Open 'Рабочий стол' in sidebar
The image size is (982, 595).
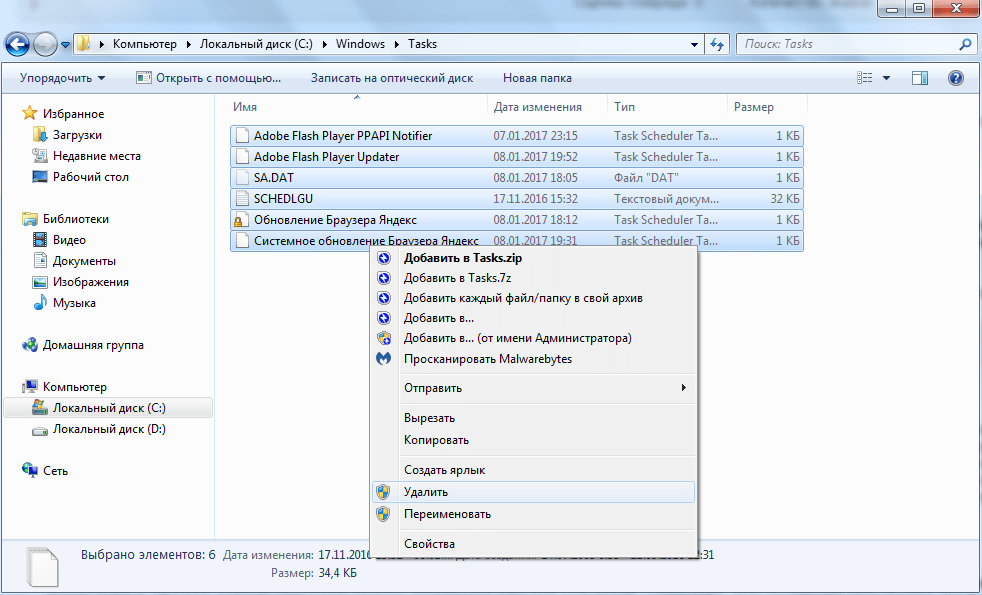click(80, 177)
